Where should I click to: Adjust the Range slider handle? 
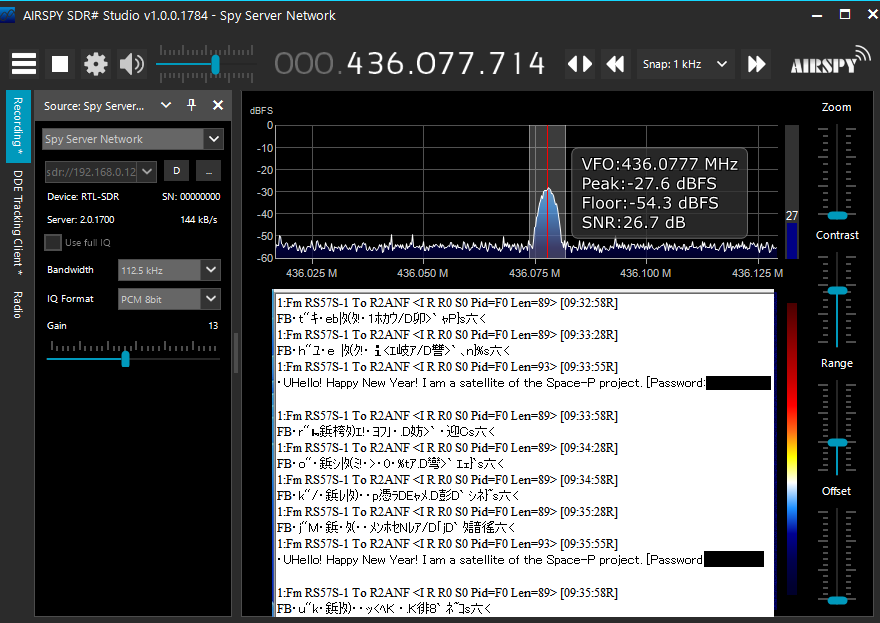[x=837, y=443]
